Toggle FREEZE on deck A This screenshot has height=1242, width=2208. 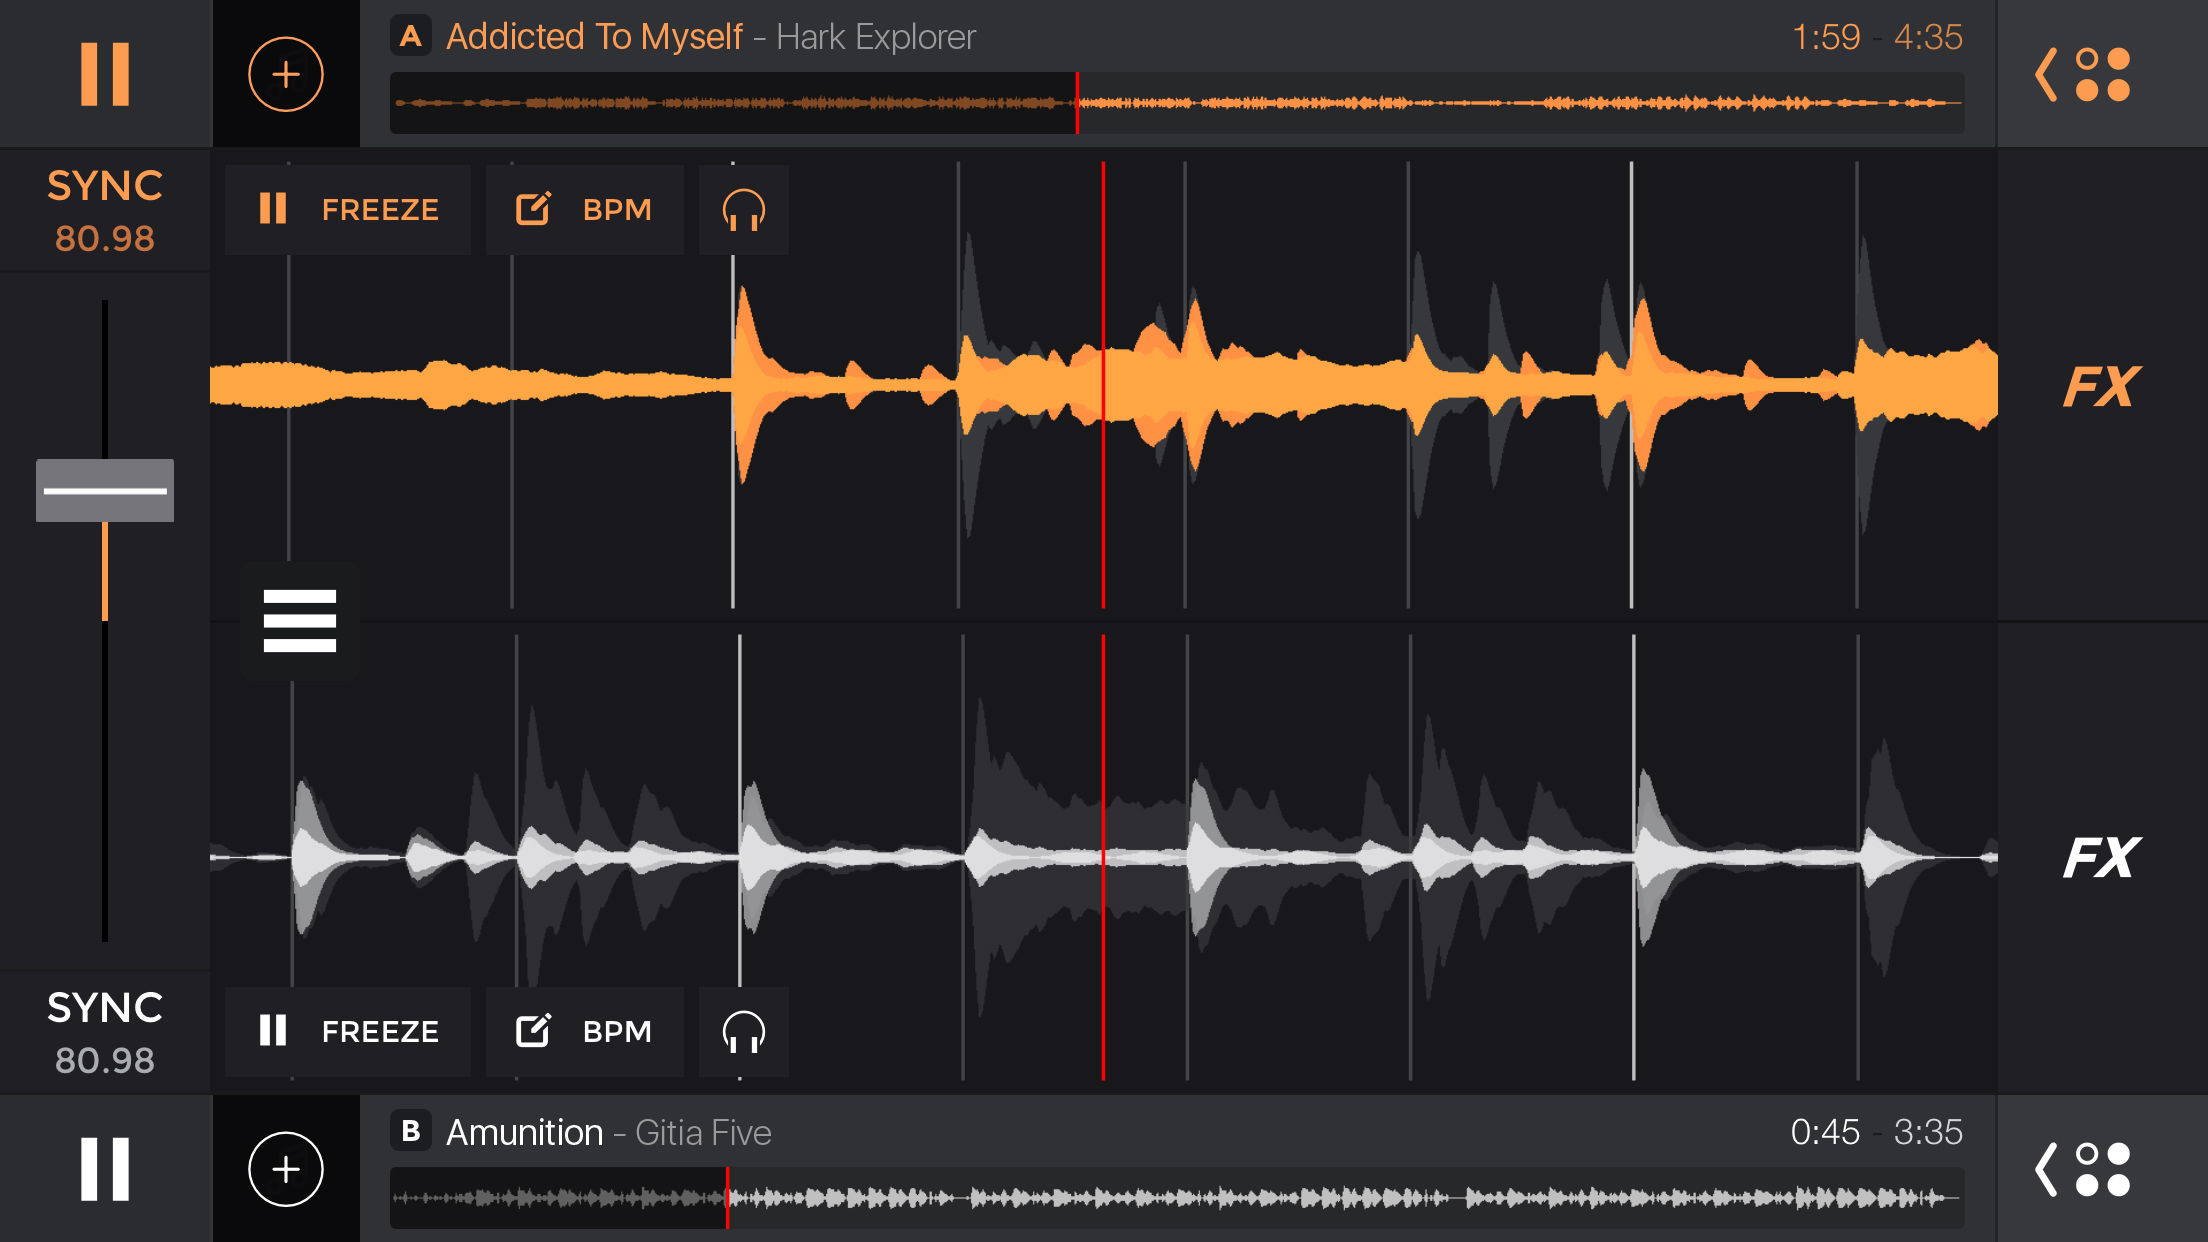coord(348,210)
